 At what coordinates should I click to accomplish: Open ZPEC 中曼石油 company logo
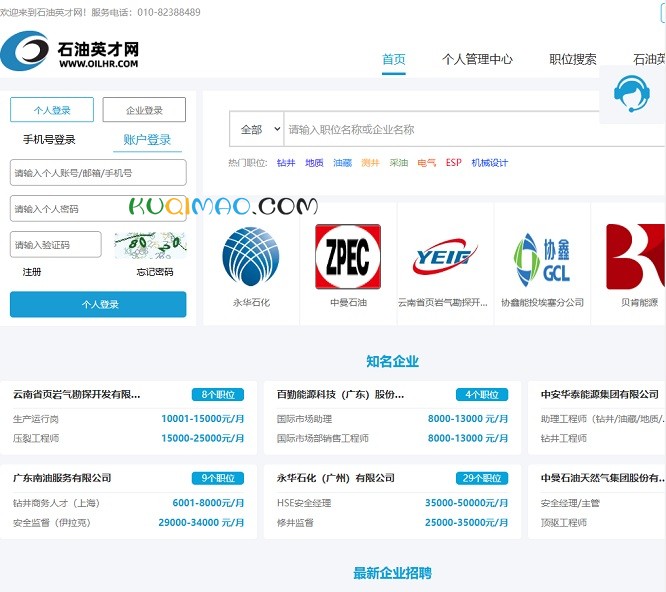pos(348,257)
